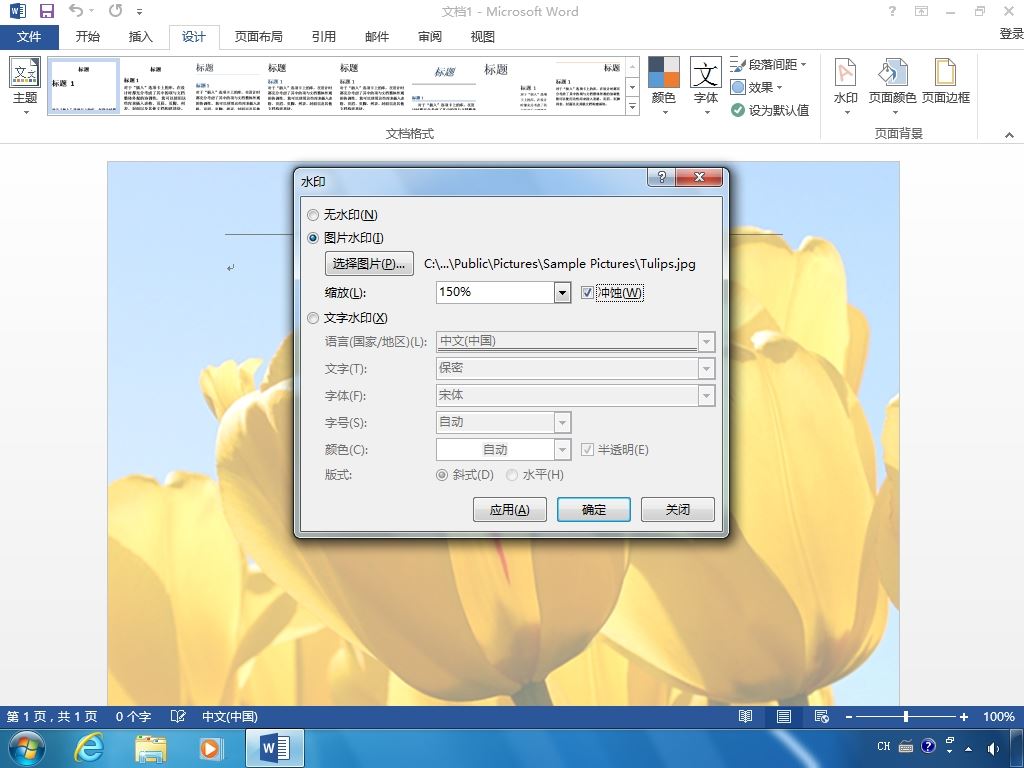Switch to the Mailings (邮件) tab
Image resolution: width=1024 pixels, height=768 pixels.
pyautogui.click(x=377, y=37)
